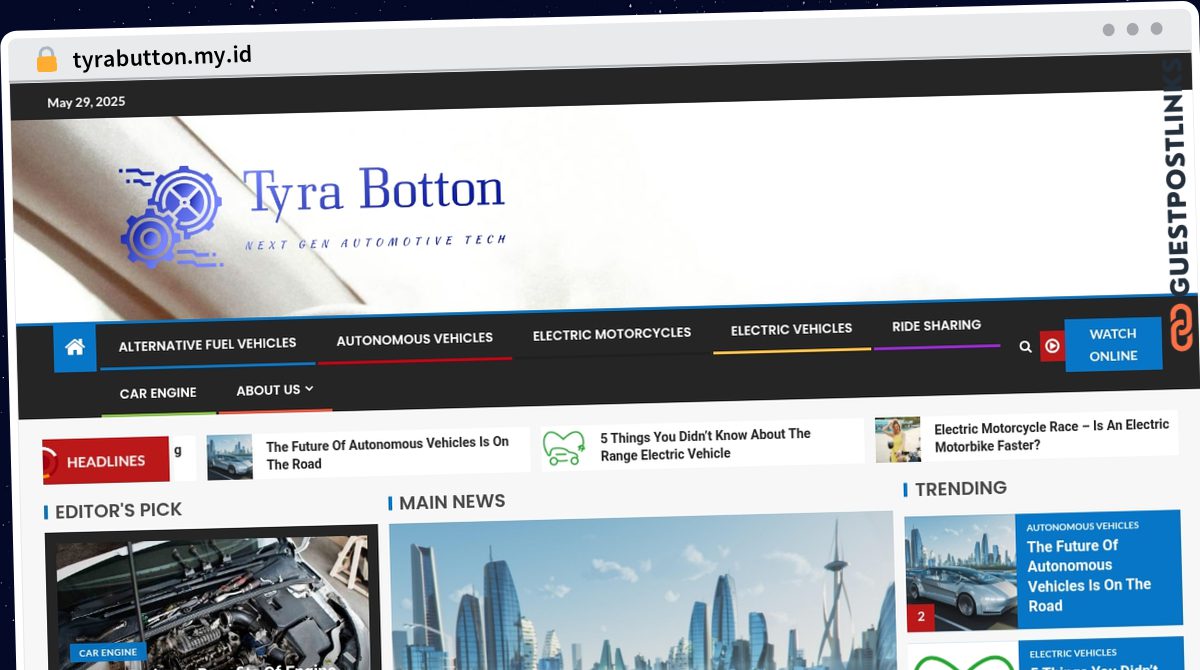Click the Trending section heading
The height and width of the screenshot is (670, 1200).
coord(961,488)
